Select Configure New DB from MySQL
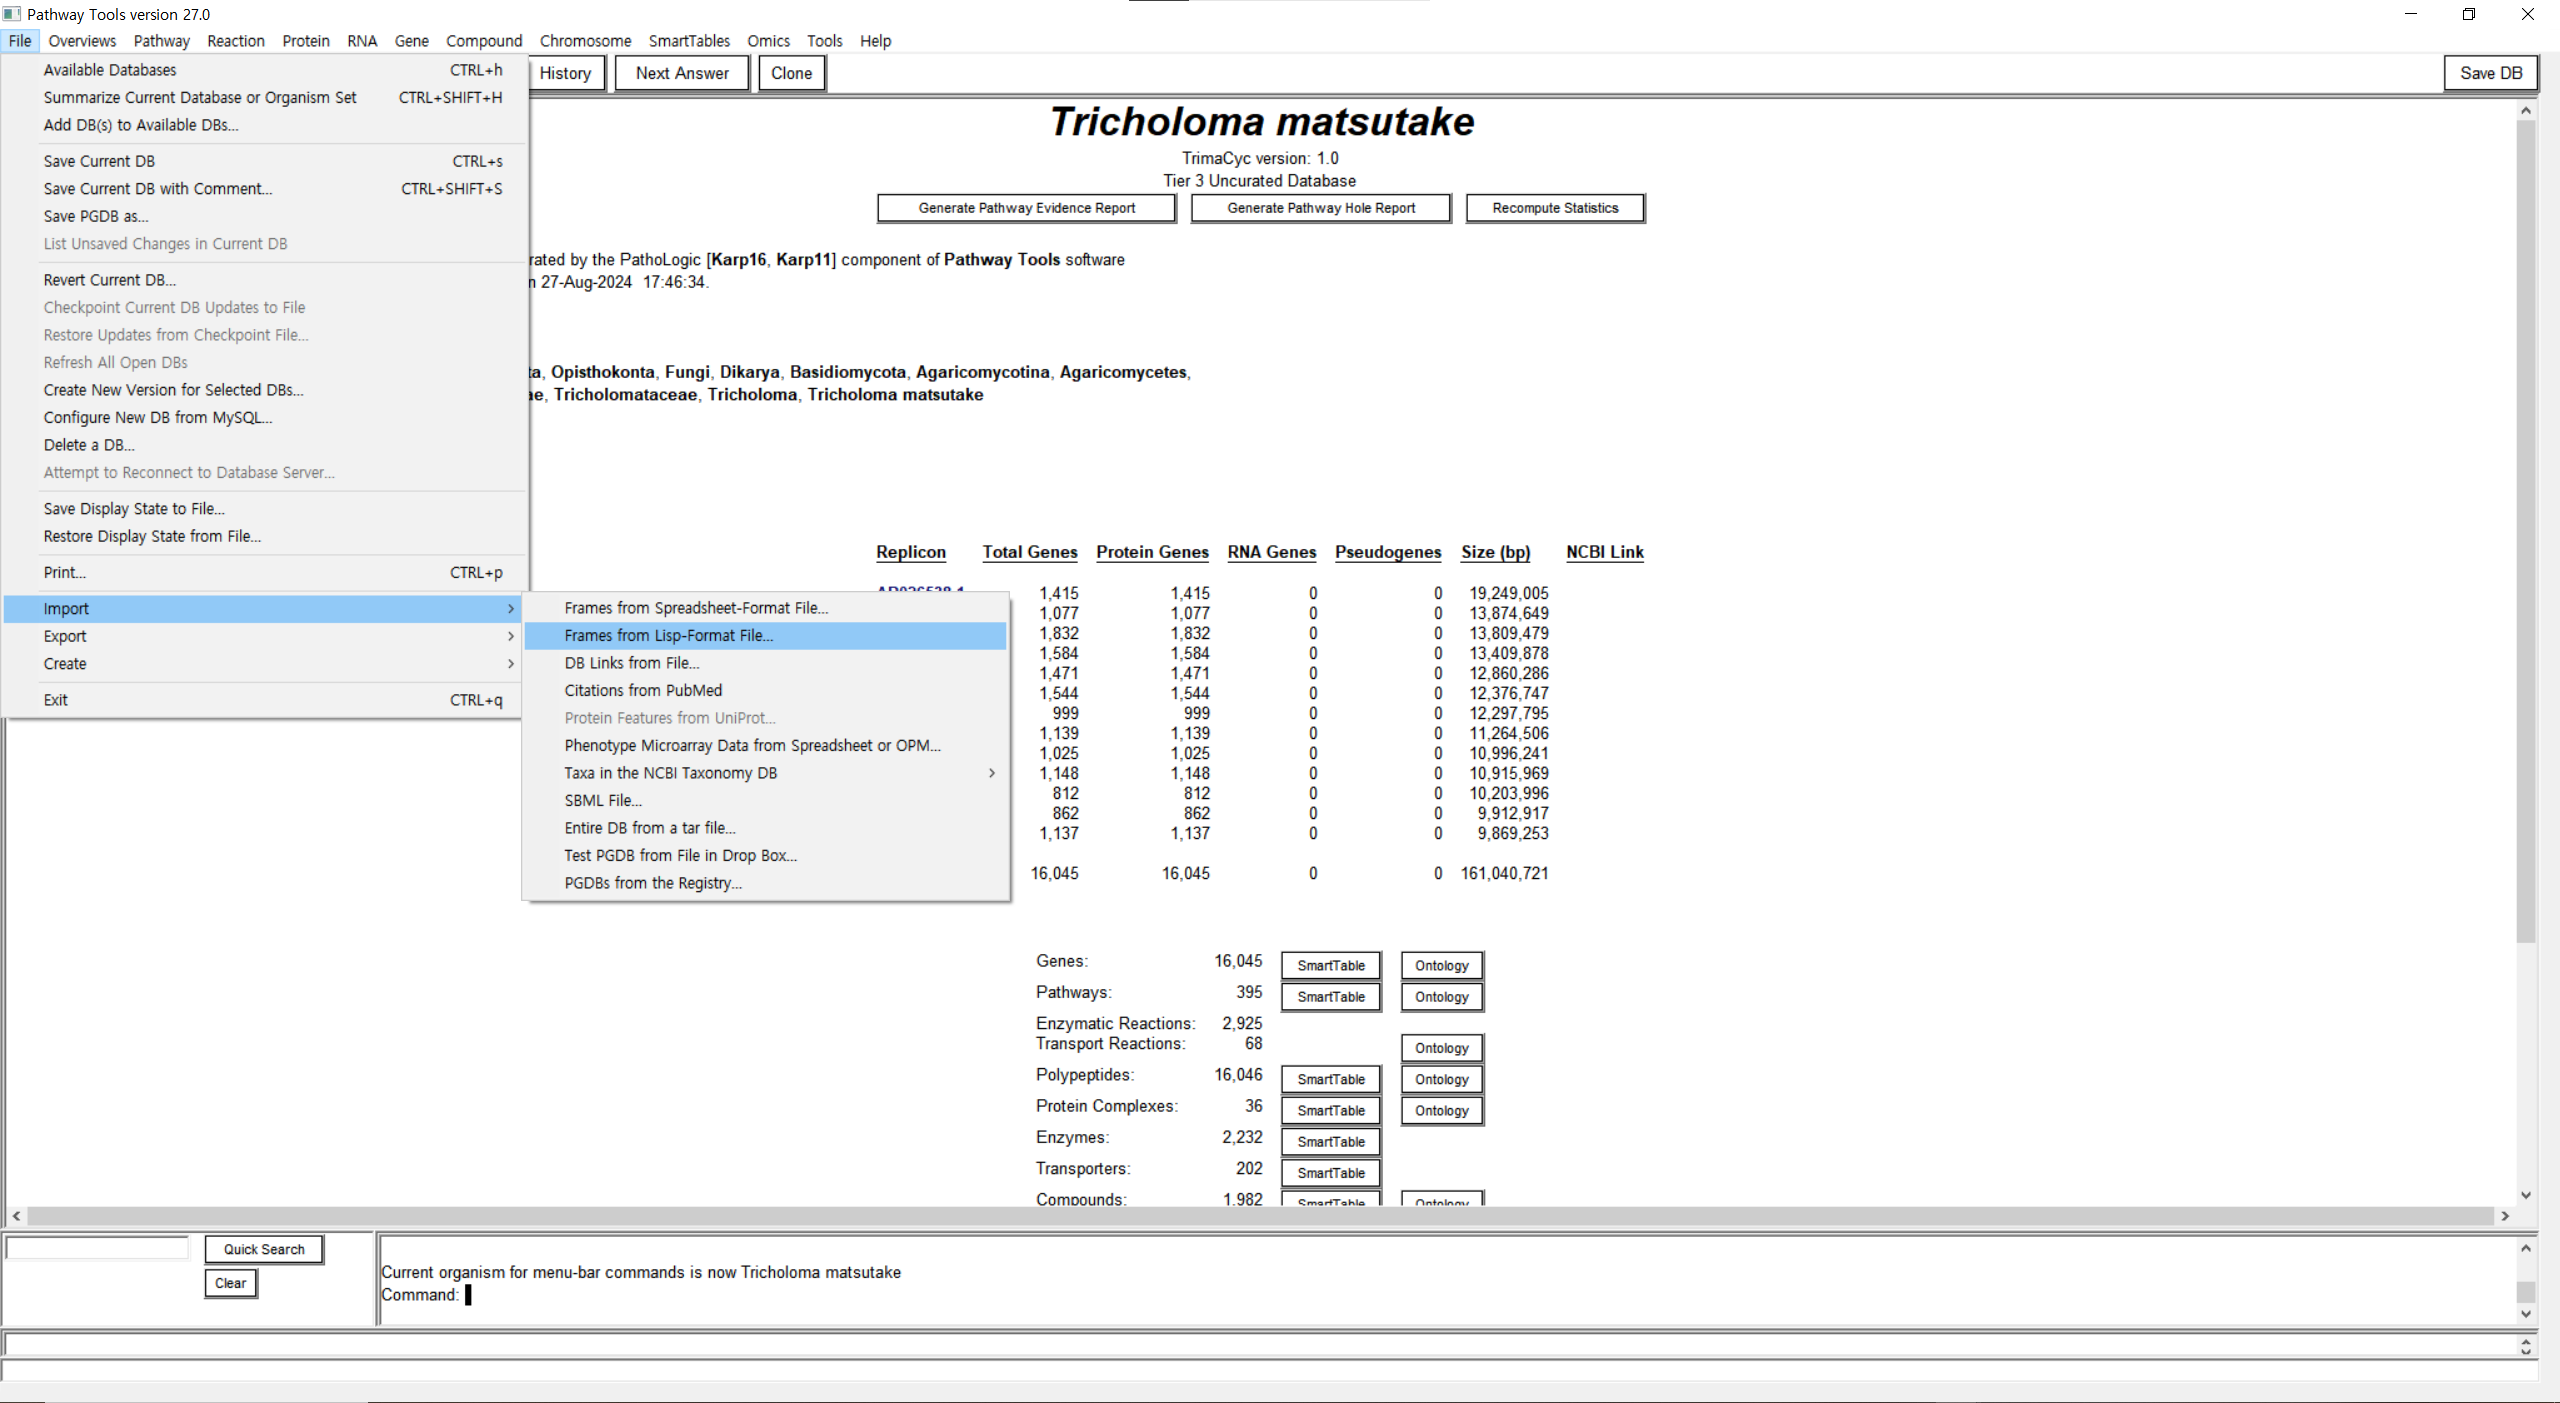Screen dimensions: 2560x1403 tap(264, 418)
